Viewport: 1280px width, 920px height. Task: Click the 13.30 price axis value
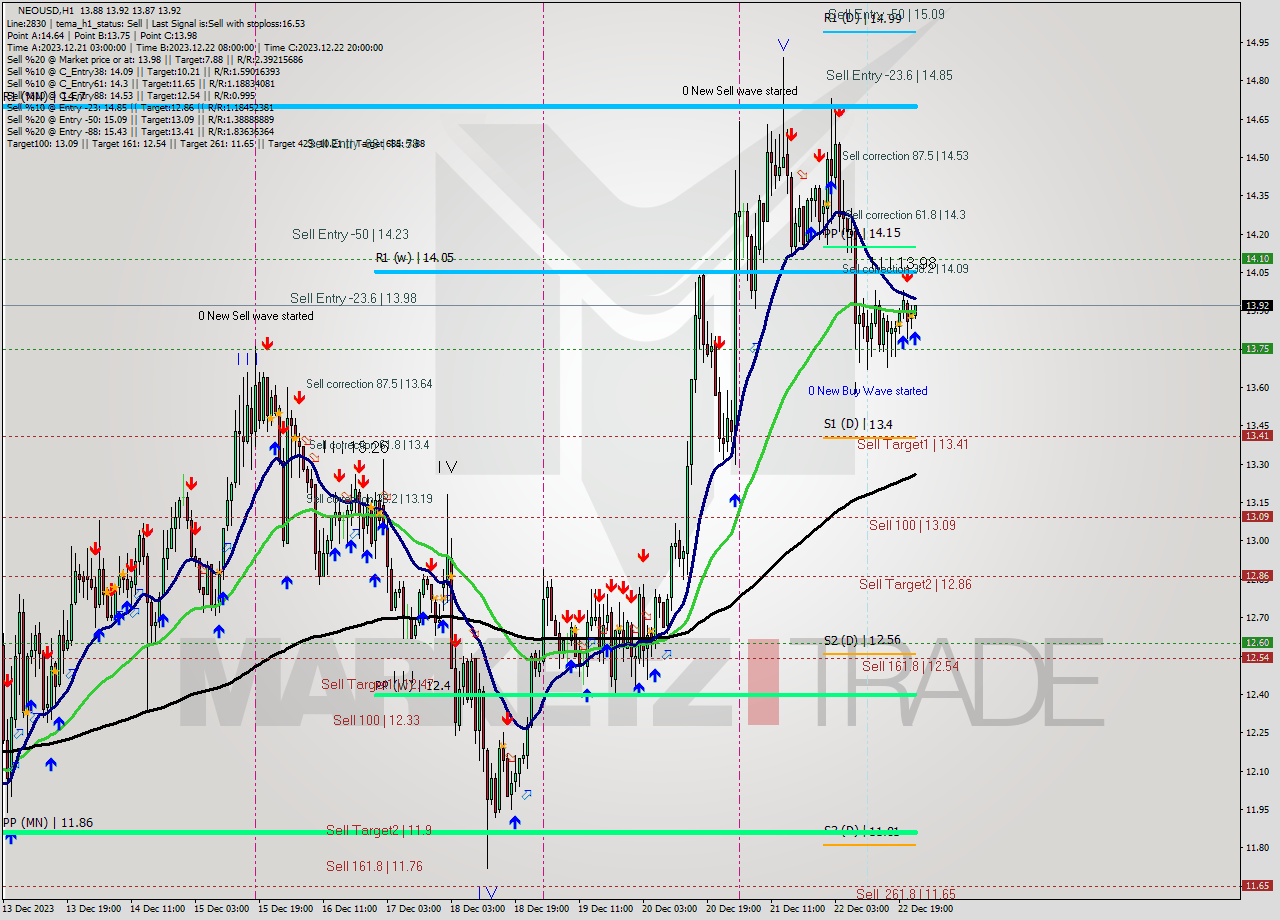(1257, 464)
